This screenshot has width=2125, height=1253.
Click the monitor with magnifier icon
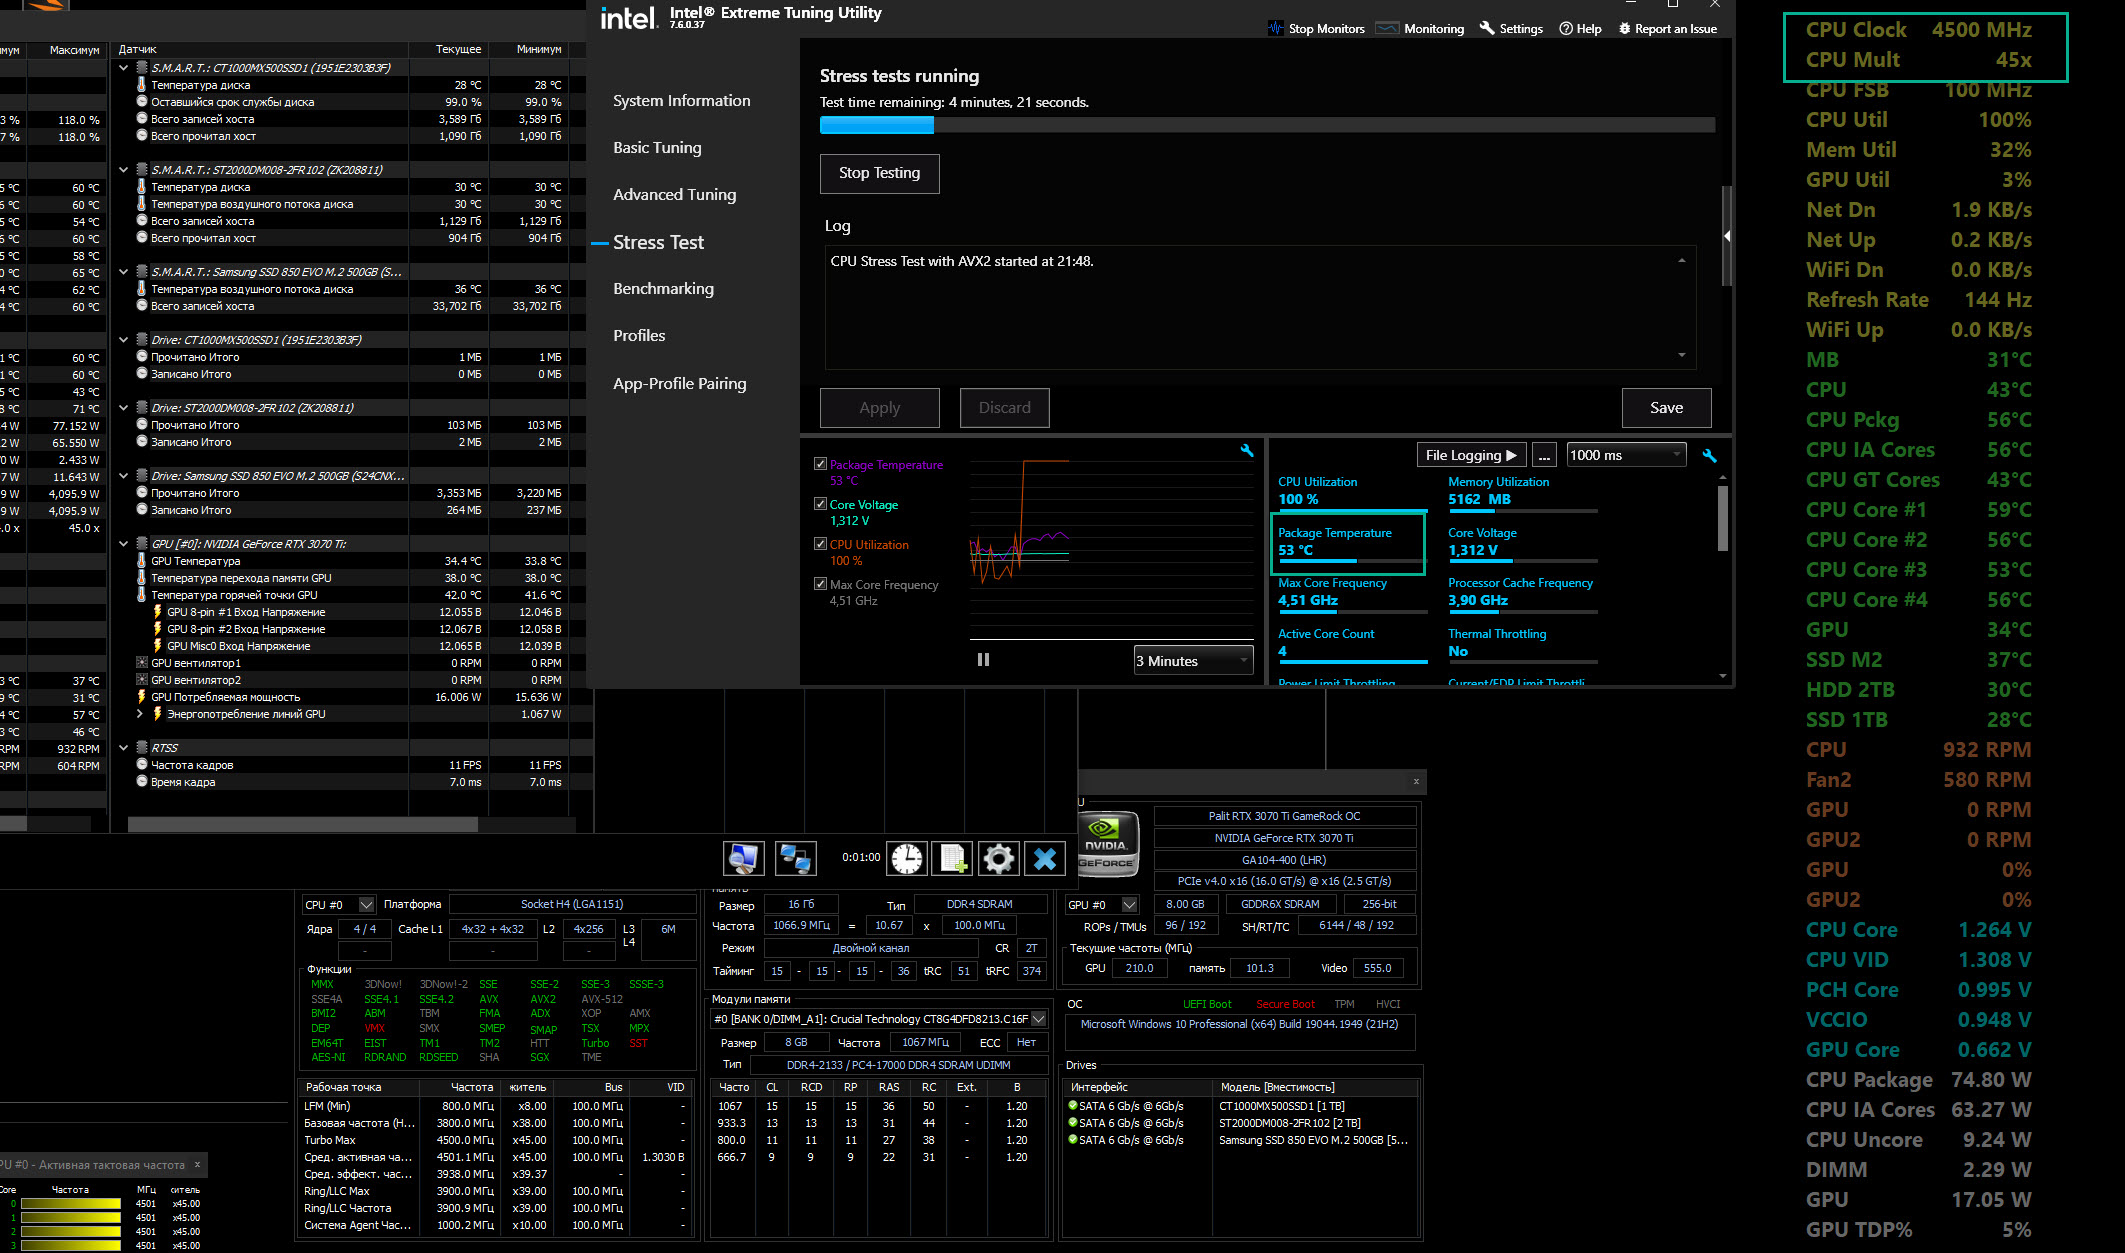743,858
